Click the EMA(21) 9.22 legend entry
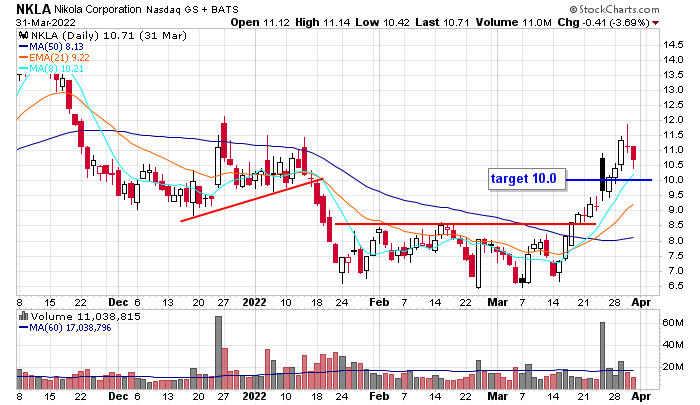This screenshot has height=405, width=700. (54, 58)
